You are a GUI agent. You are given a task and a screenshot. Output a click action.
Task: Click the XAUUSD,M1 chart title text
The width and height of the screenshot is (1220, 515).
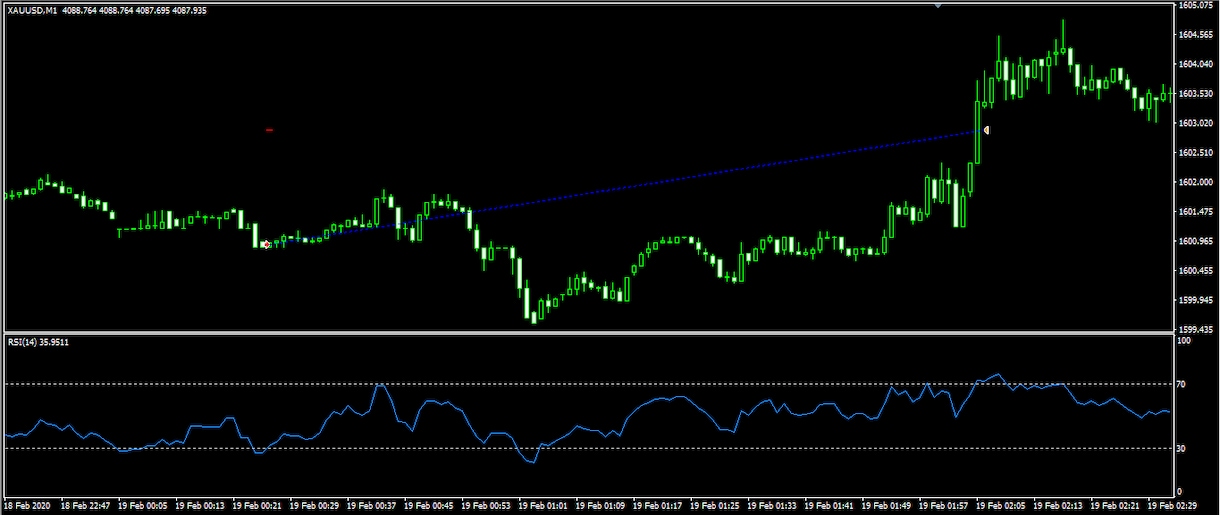tap(31, 10)
